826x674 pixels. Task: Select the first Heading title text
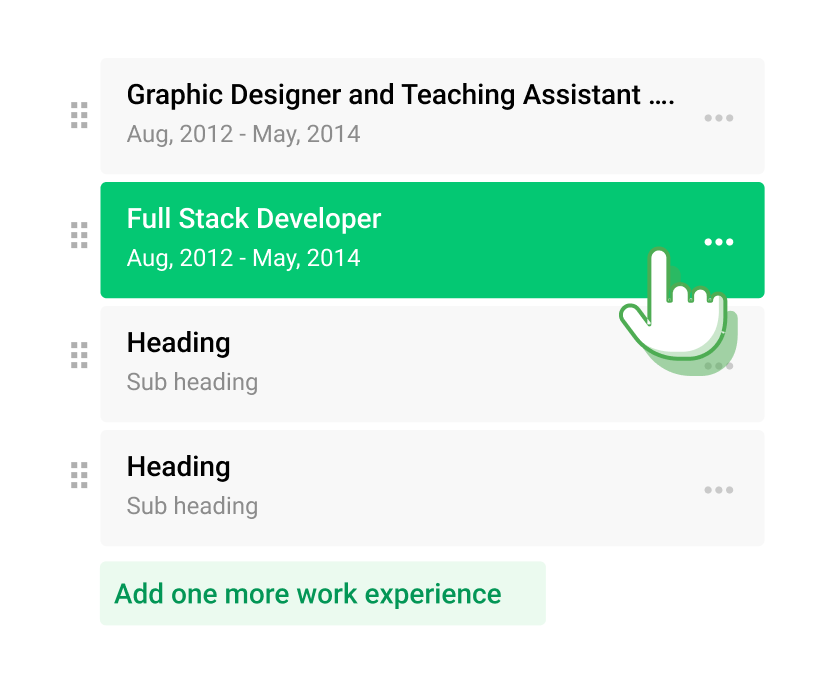click(178, 343)
